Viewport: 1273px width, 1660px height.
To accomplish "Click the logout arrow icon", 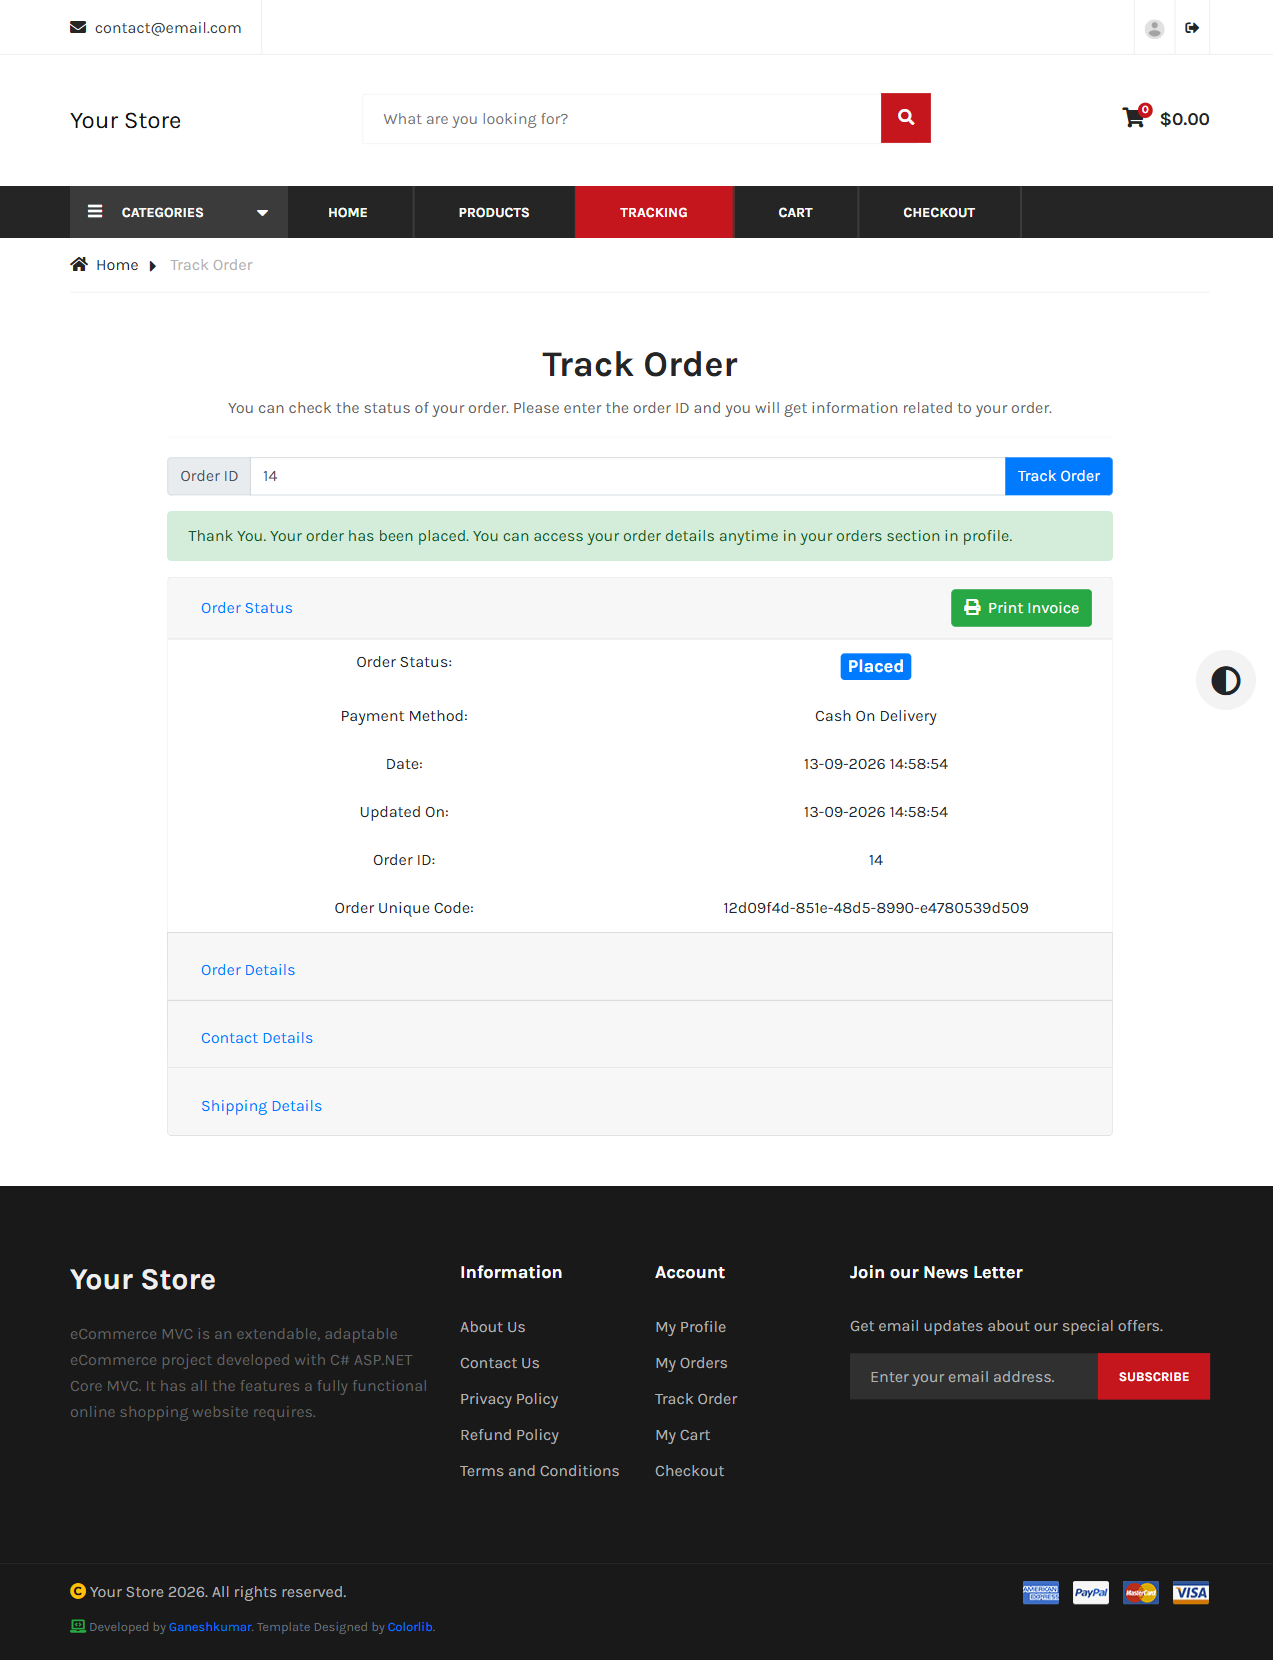I will pyautogui.click(x=1192, y=28).
